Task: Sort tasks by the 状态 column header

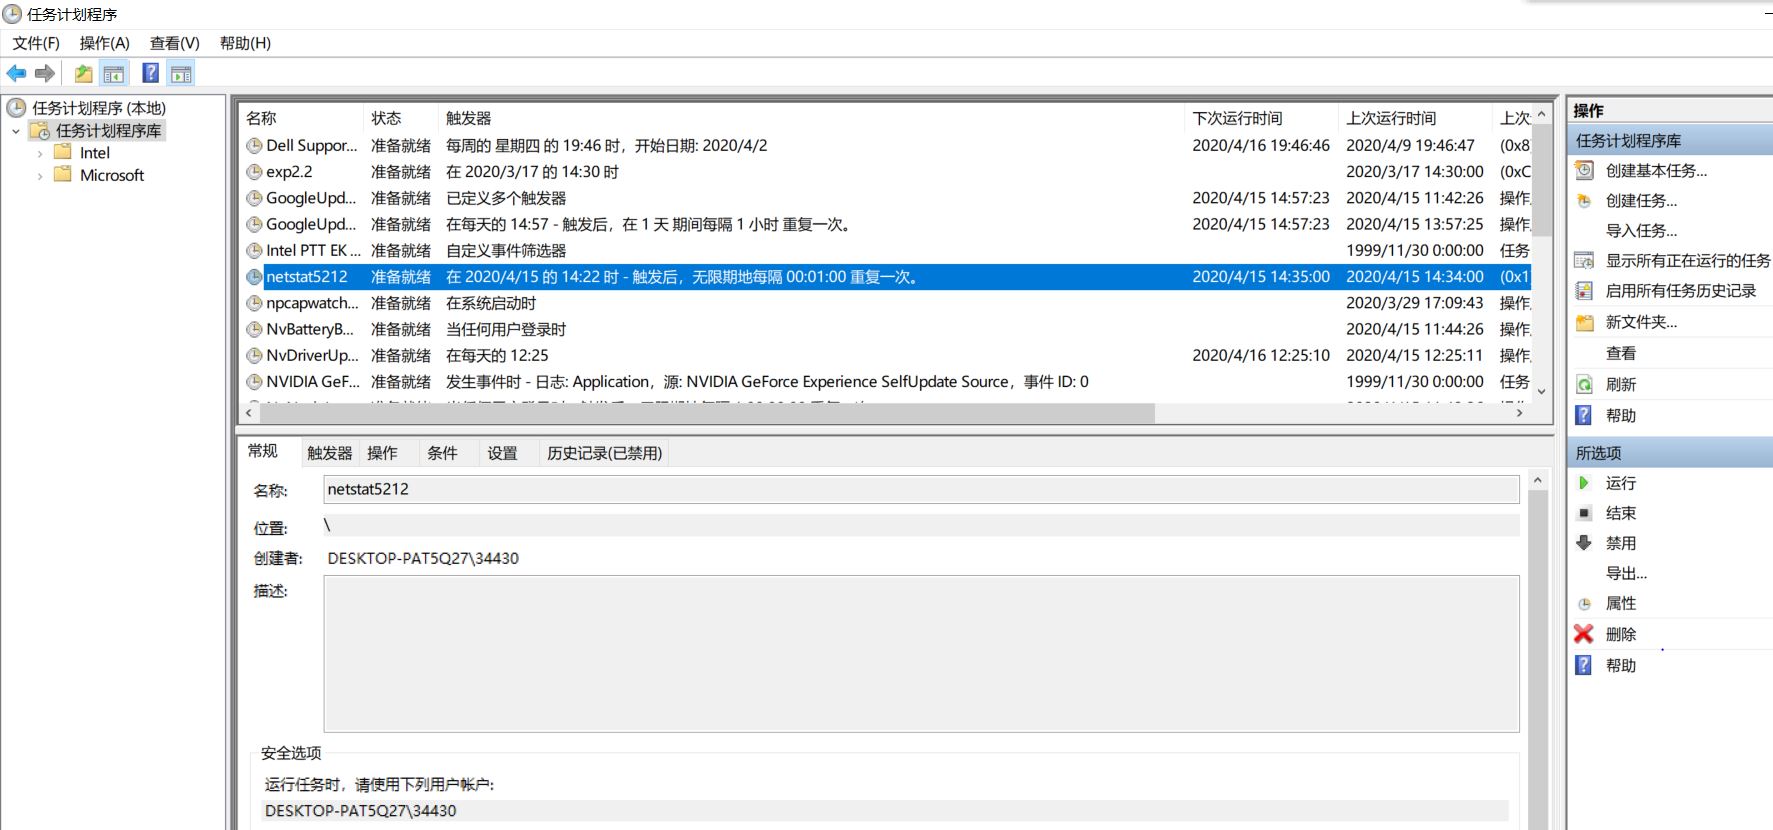Action: click(402, 118)
